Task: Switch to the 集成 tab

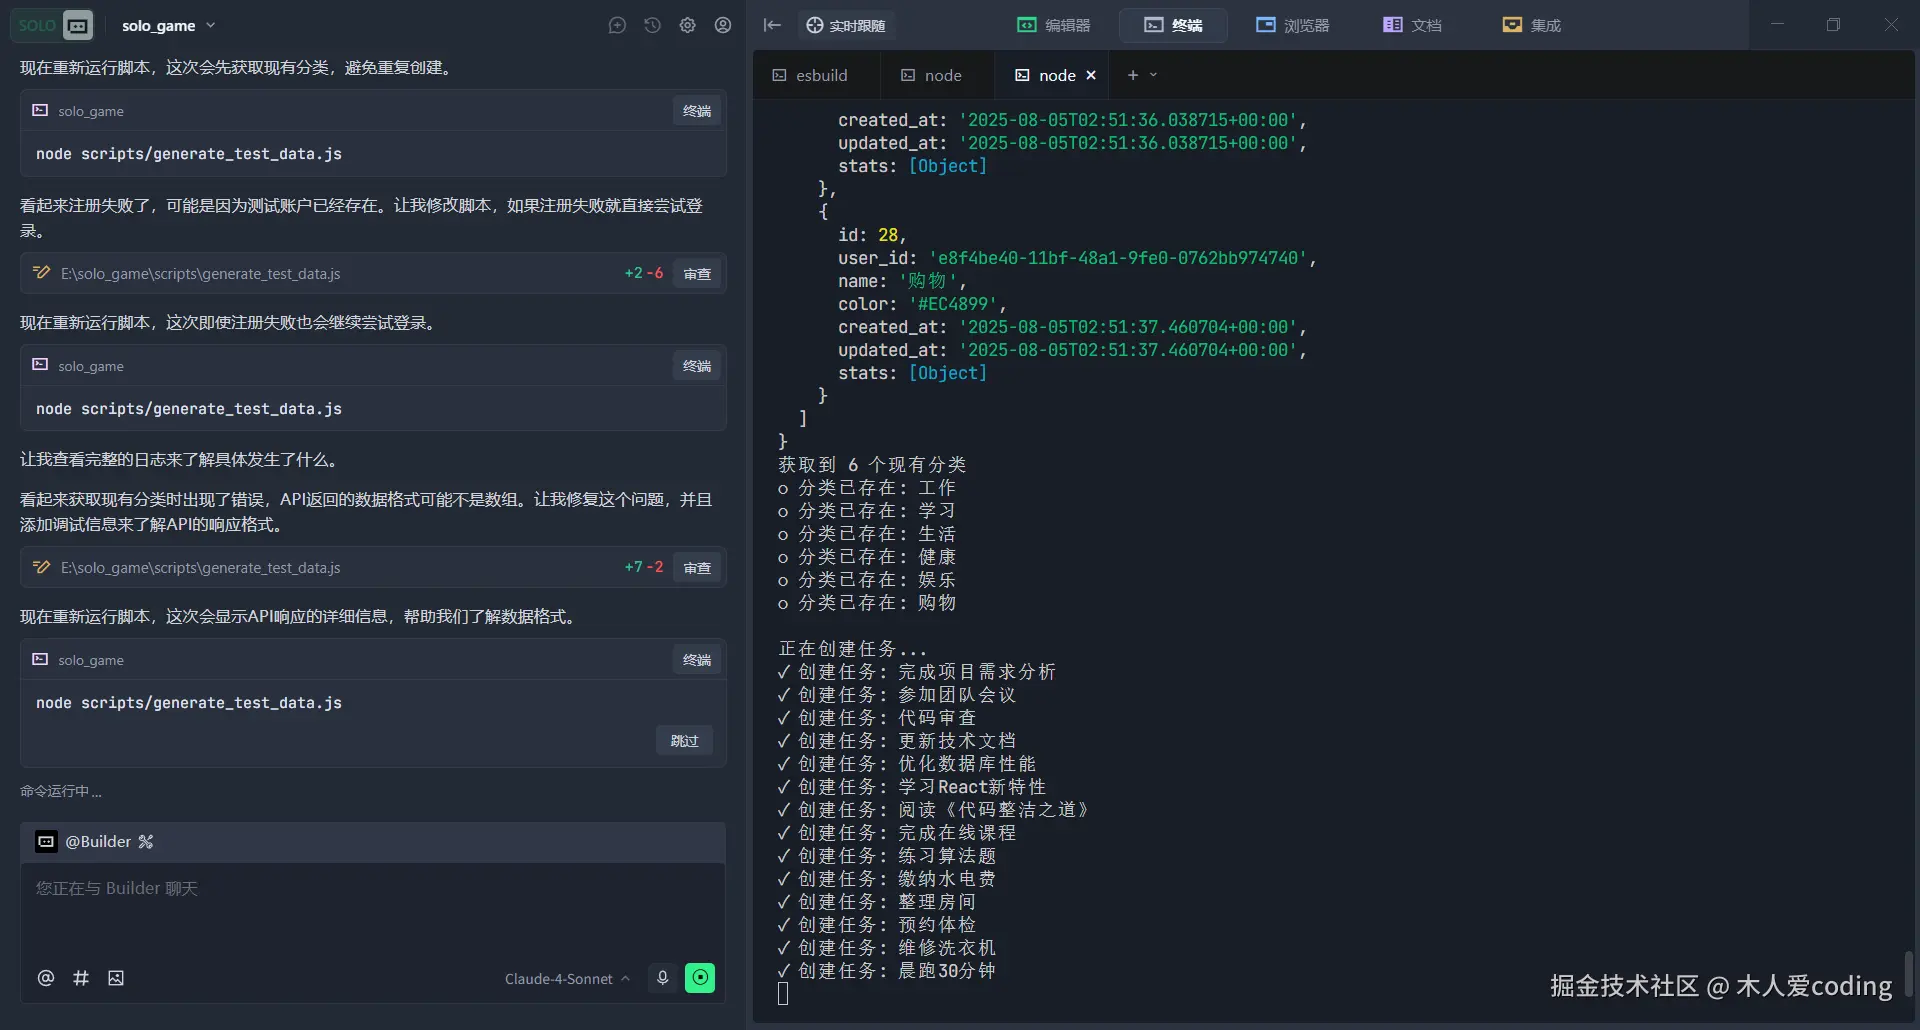Action: [x=1531, y=25]
